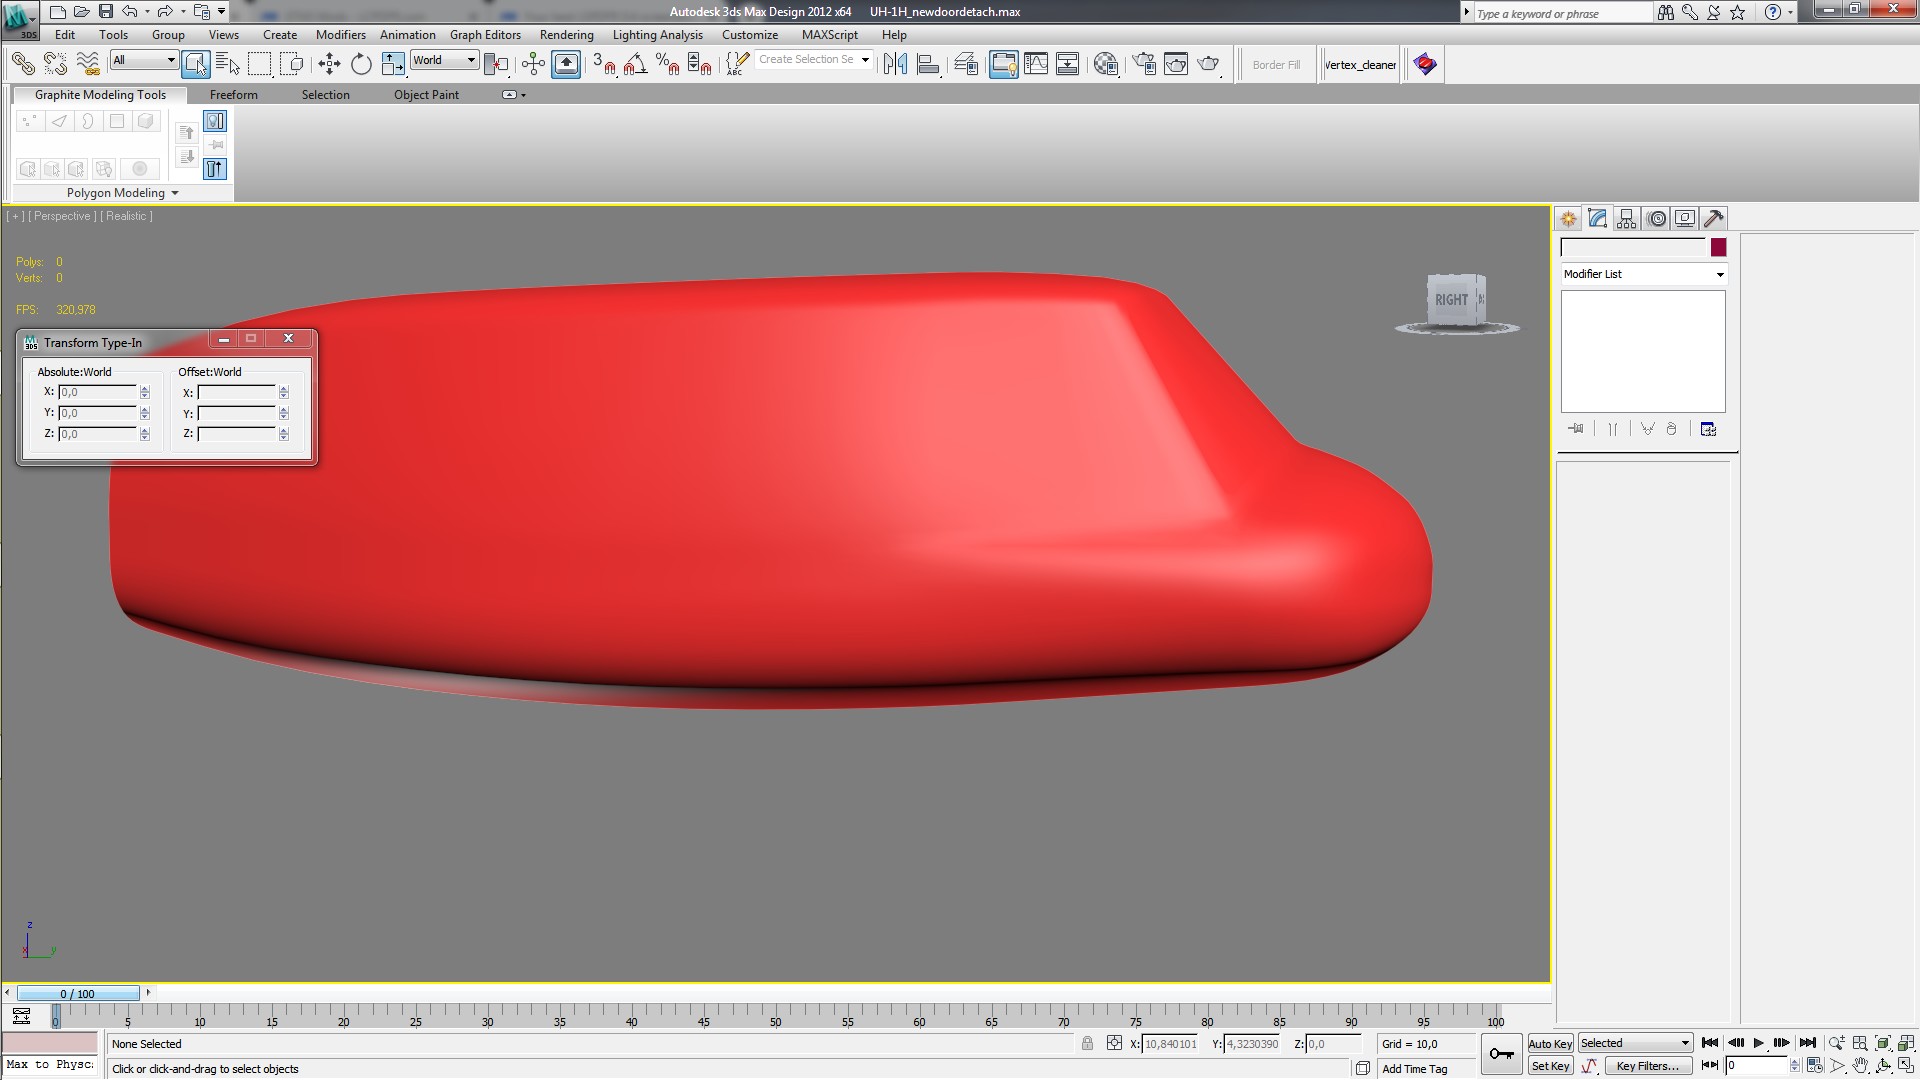Click Select by Name icon
The height and width of the screenshot is (1080, 1920).
pyautogui.click(x=227, y=64)
